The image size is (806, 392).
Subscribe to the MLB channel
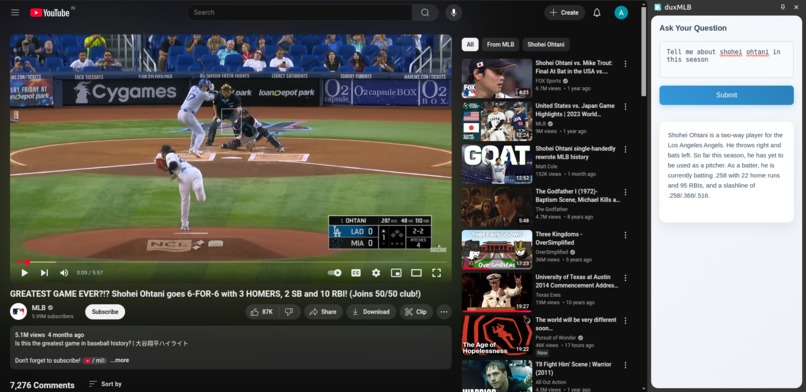105,312
